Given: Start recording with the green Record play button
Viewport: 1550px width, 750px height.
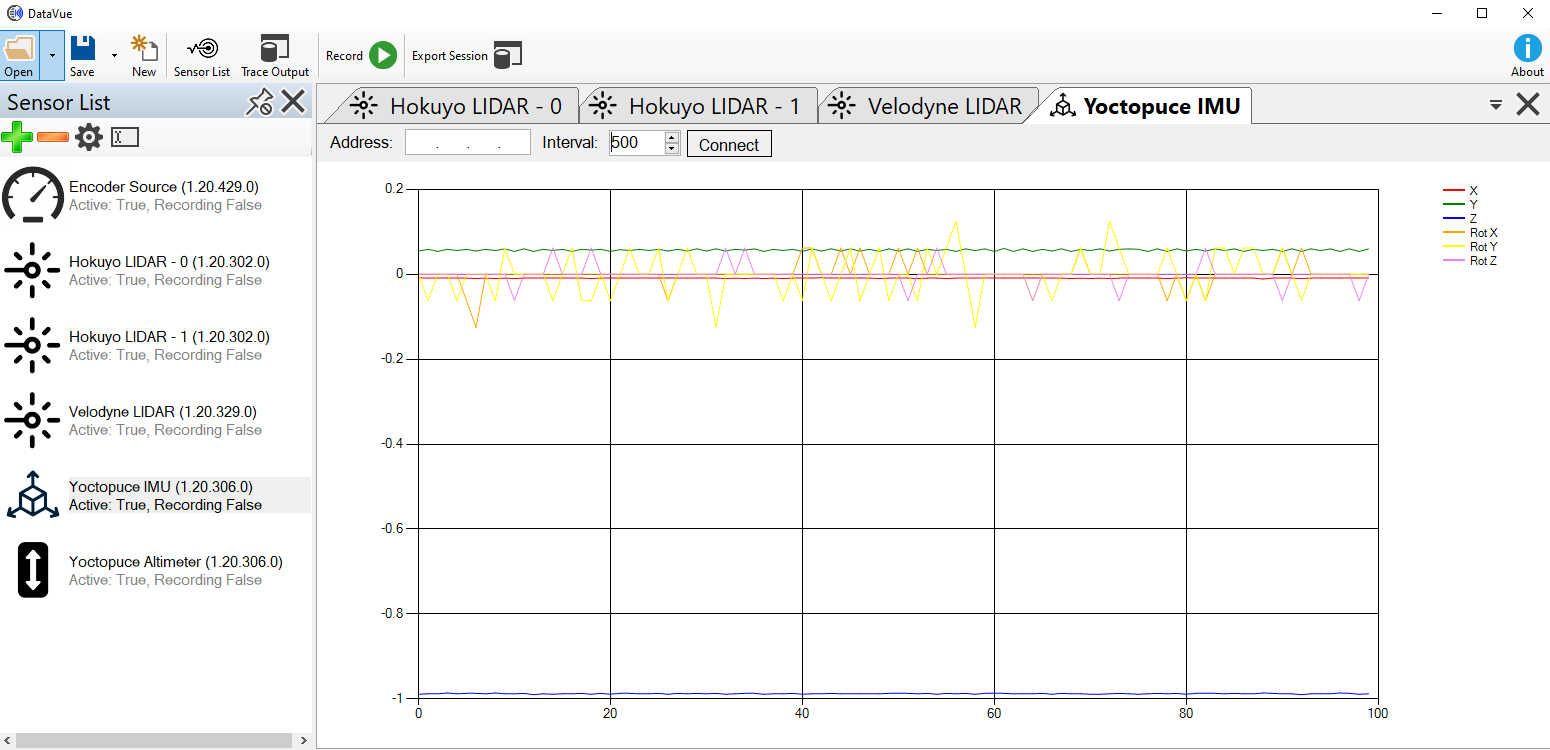Looking at the screenshot, I should 383,55.
